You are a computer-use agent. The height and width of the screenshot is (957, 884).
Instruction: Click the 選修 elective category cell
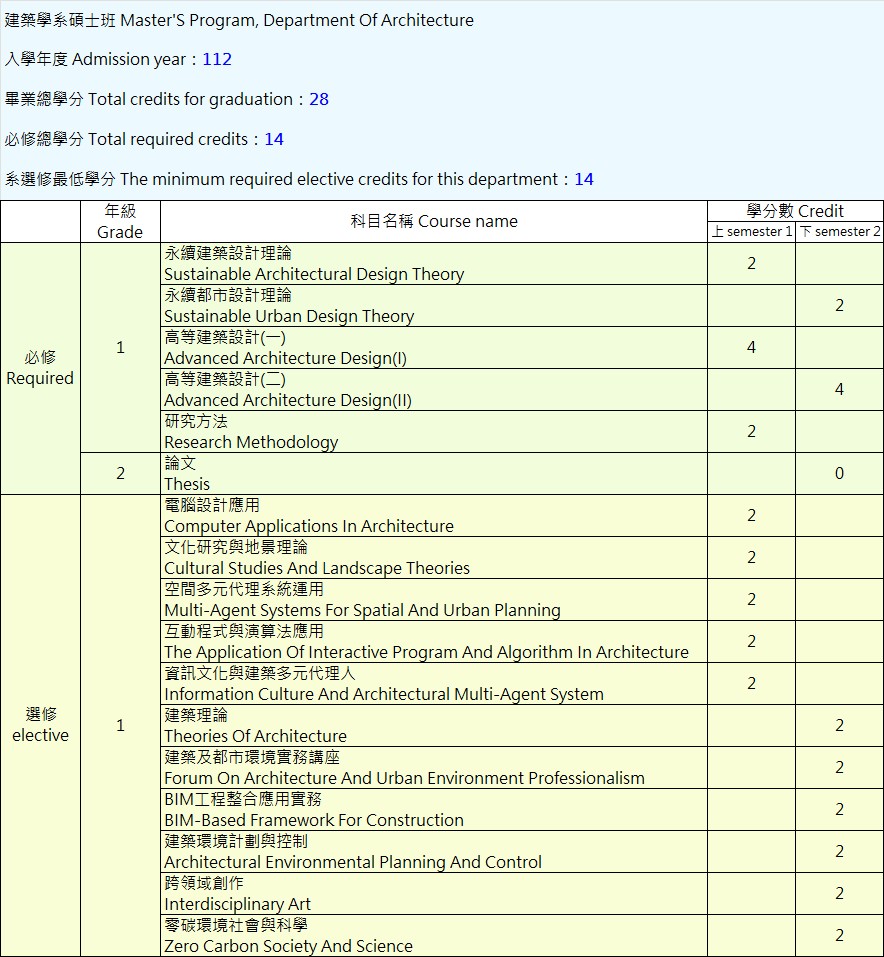pyautogui.click(x=40, y=725)
